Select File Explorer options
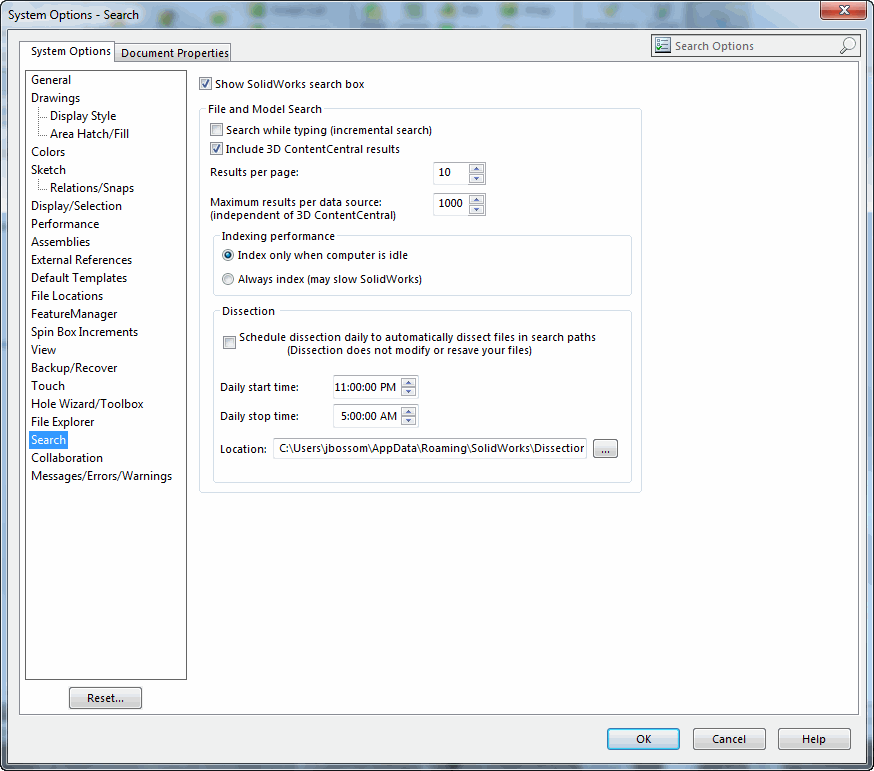 pyautogui.click(x=62, y=422)
